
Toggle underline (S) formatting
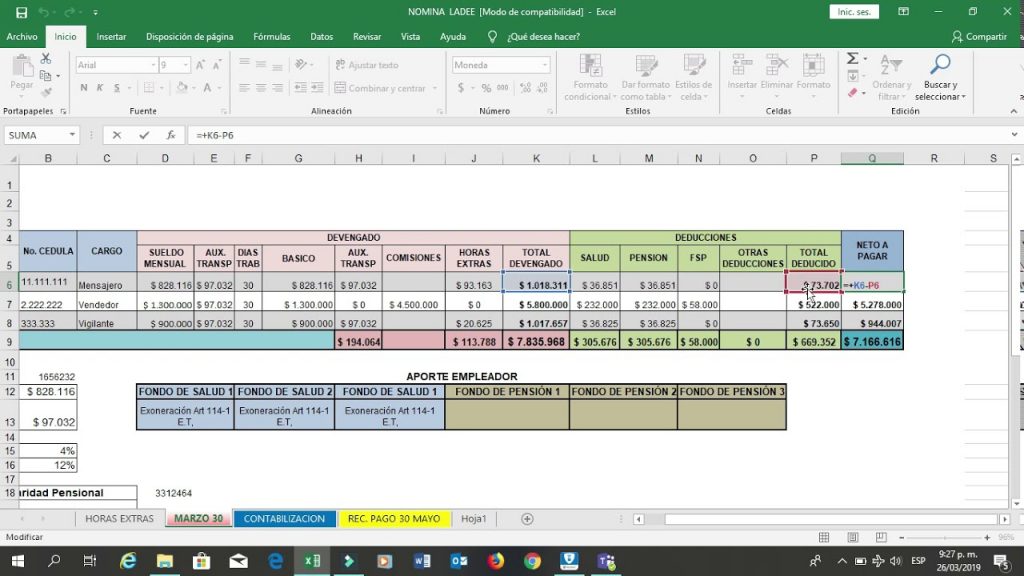tap(117, 87)
